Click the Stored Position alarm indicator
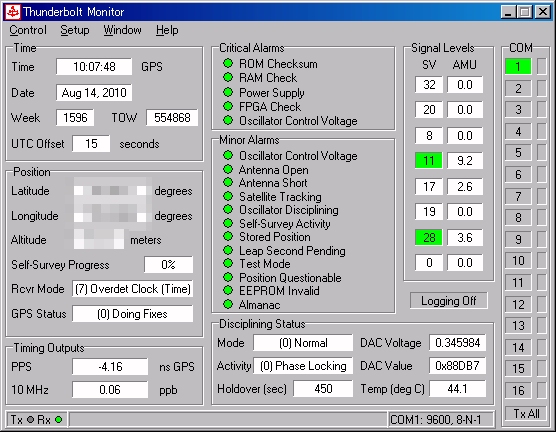Screen dimensions: 556x432 tap(228, 236)
